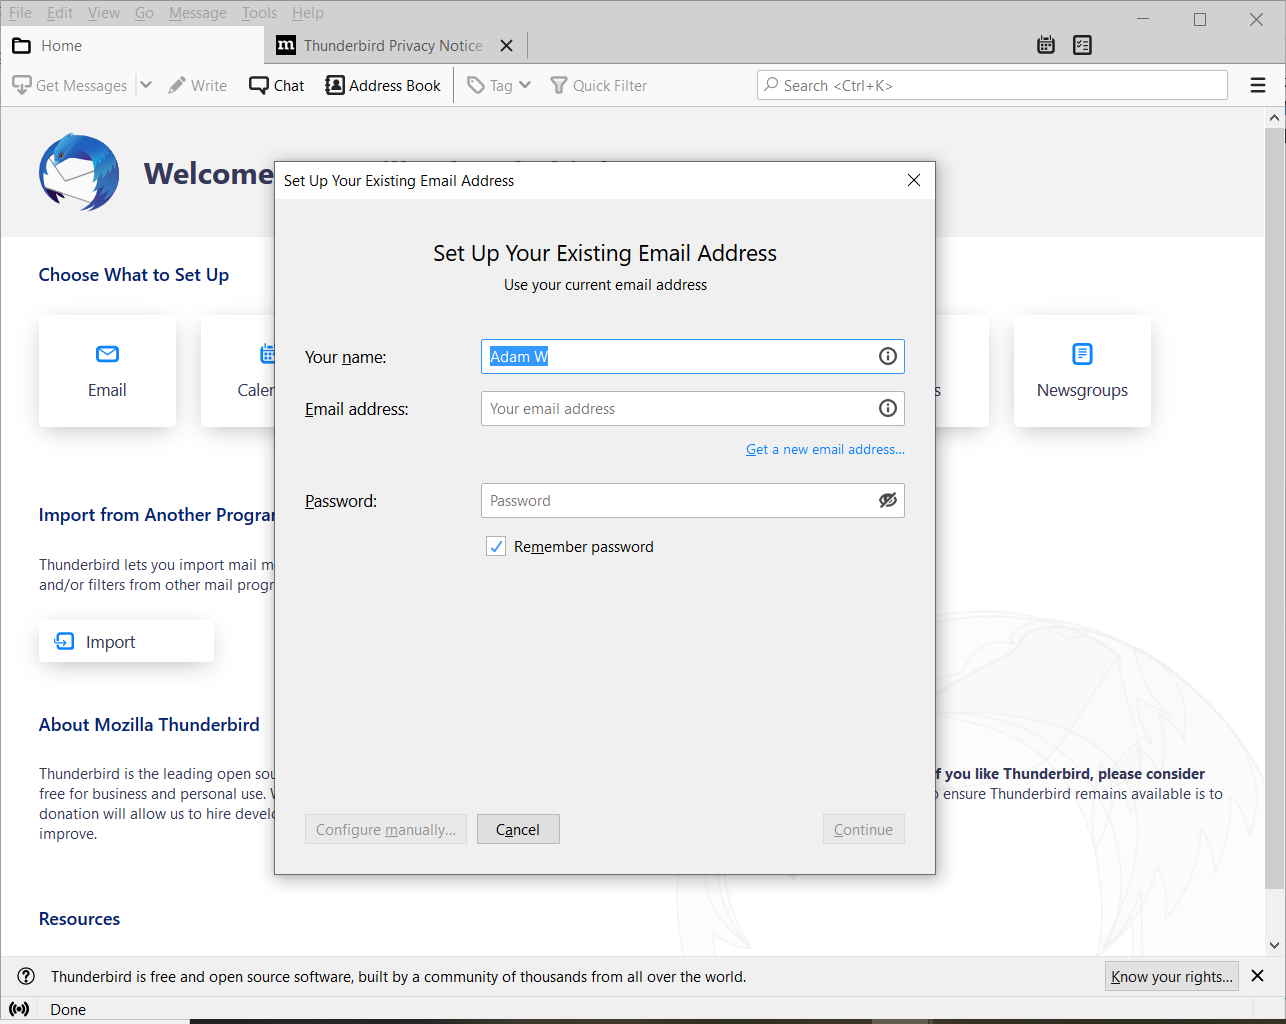Image resolution: width=1286 pixels, height=1024 pixels.
Task: Click the Cancel button
Action: click(518, 830)
